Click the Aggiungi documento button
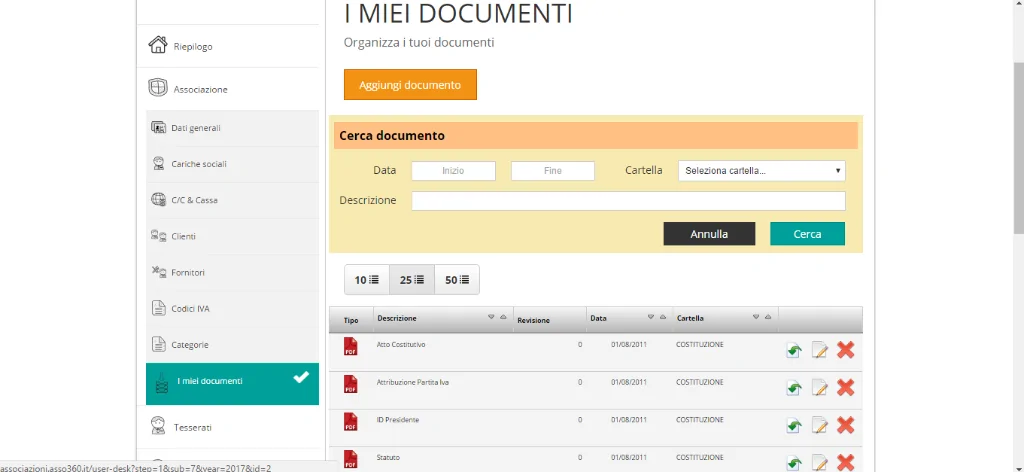The width and height of the screenshot is (1024, 472). click(410, 85)
